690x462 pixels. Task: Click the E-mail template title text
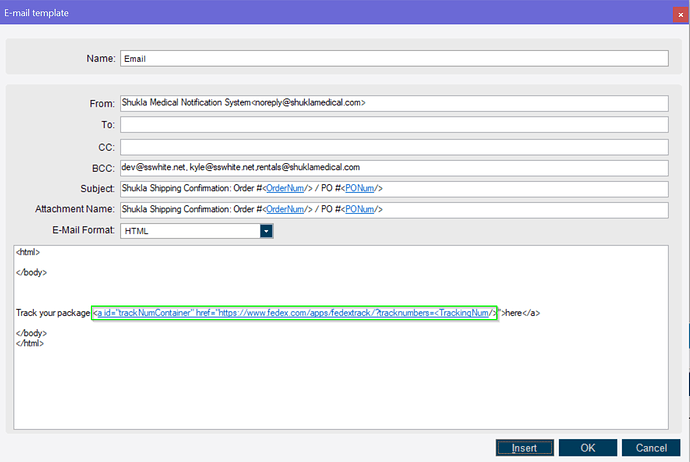(37, 13)
